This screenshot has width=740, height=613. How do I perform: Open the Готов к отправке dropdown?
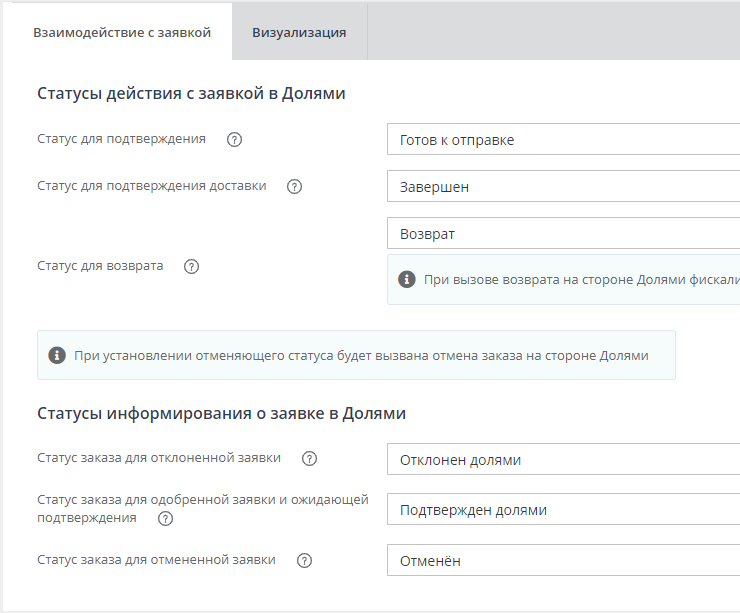point(563,140)
